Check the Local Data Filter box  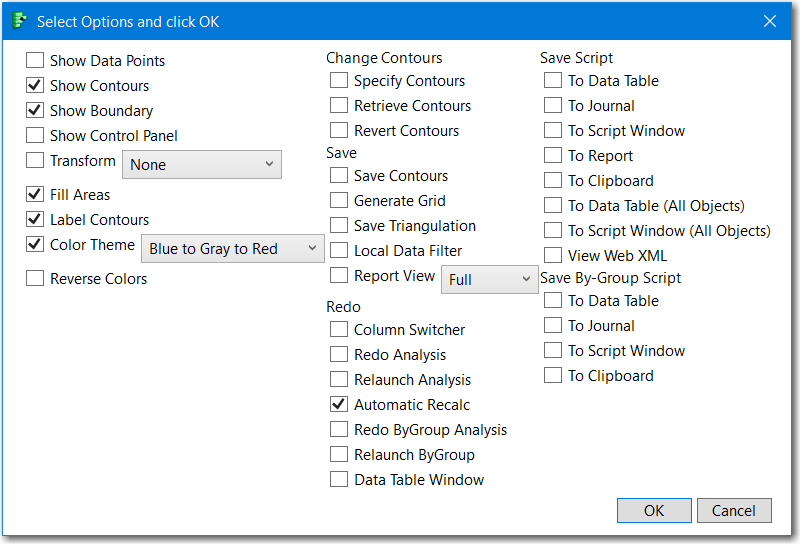pos(339,251)
